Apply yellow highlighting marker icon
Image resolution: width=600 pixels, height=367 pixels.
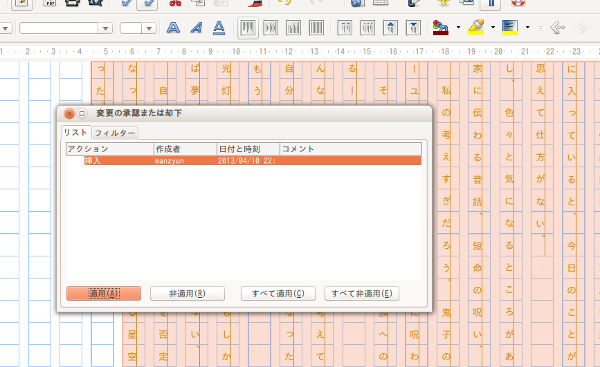475,28
